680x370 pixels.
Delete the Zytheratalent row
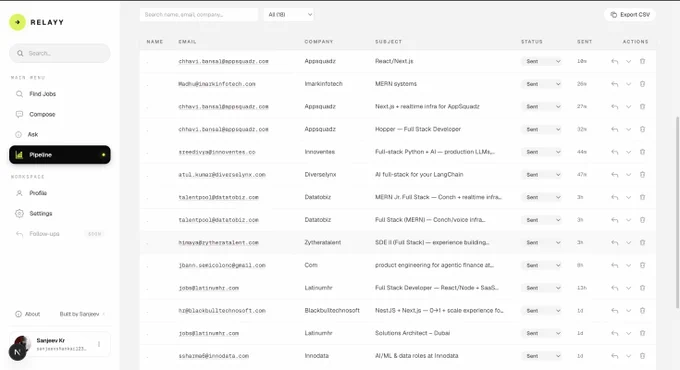coord(642,242)
